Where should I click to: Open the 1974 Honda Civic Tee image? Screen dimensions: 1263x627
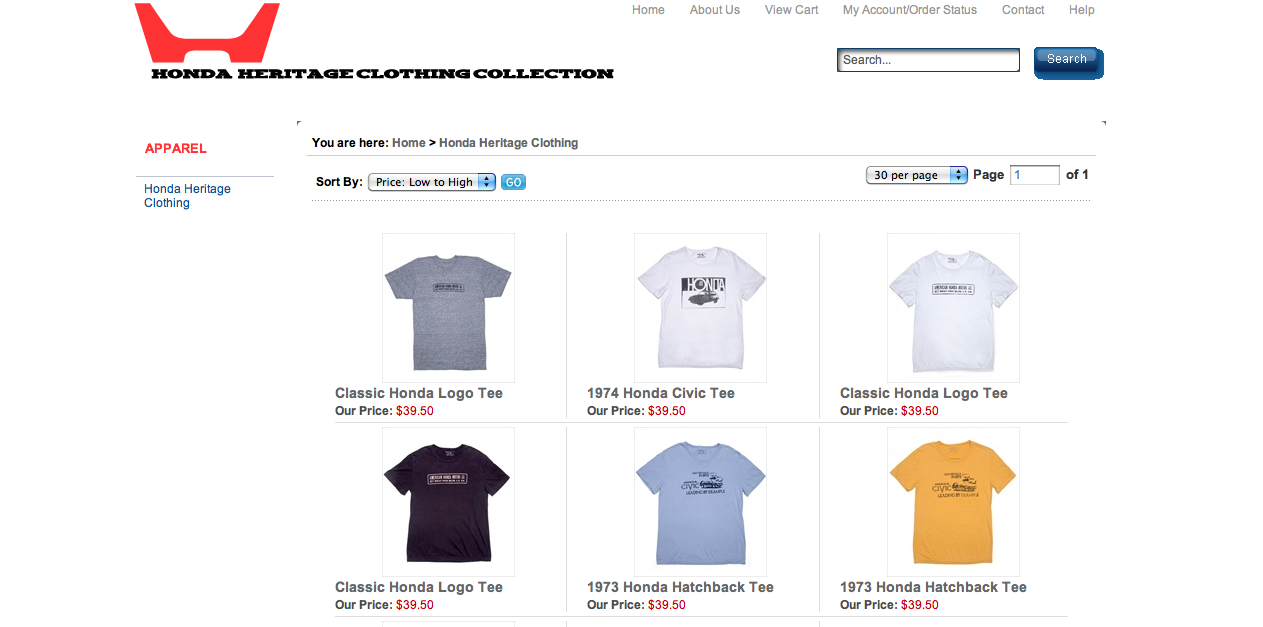click(x=700, y=308)
